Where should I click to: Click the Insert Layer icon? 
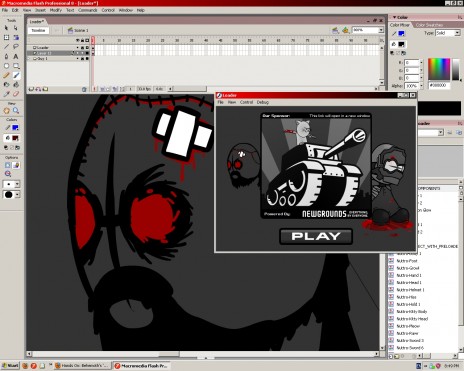pyautogui.click(x=31, y=89)
